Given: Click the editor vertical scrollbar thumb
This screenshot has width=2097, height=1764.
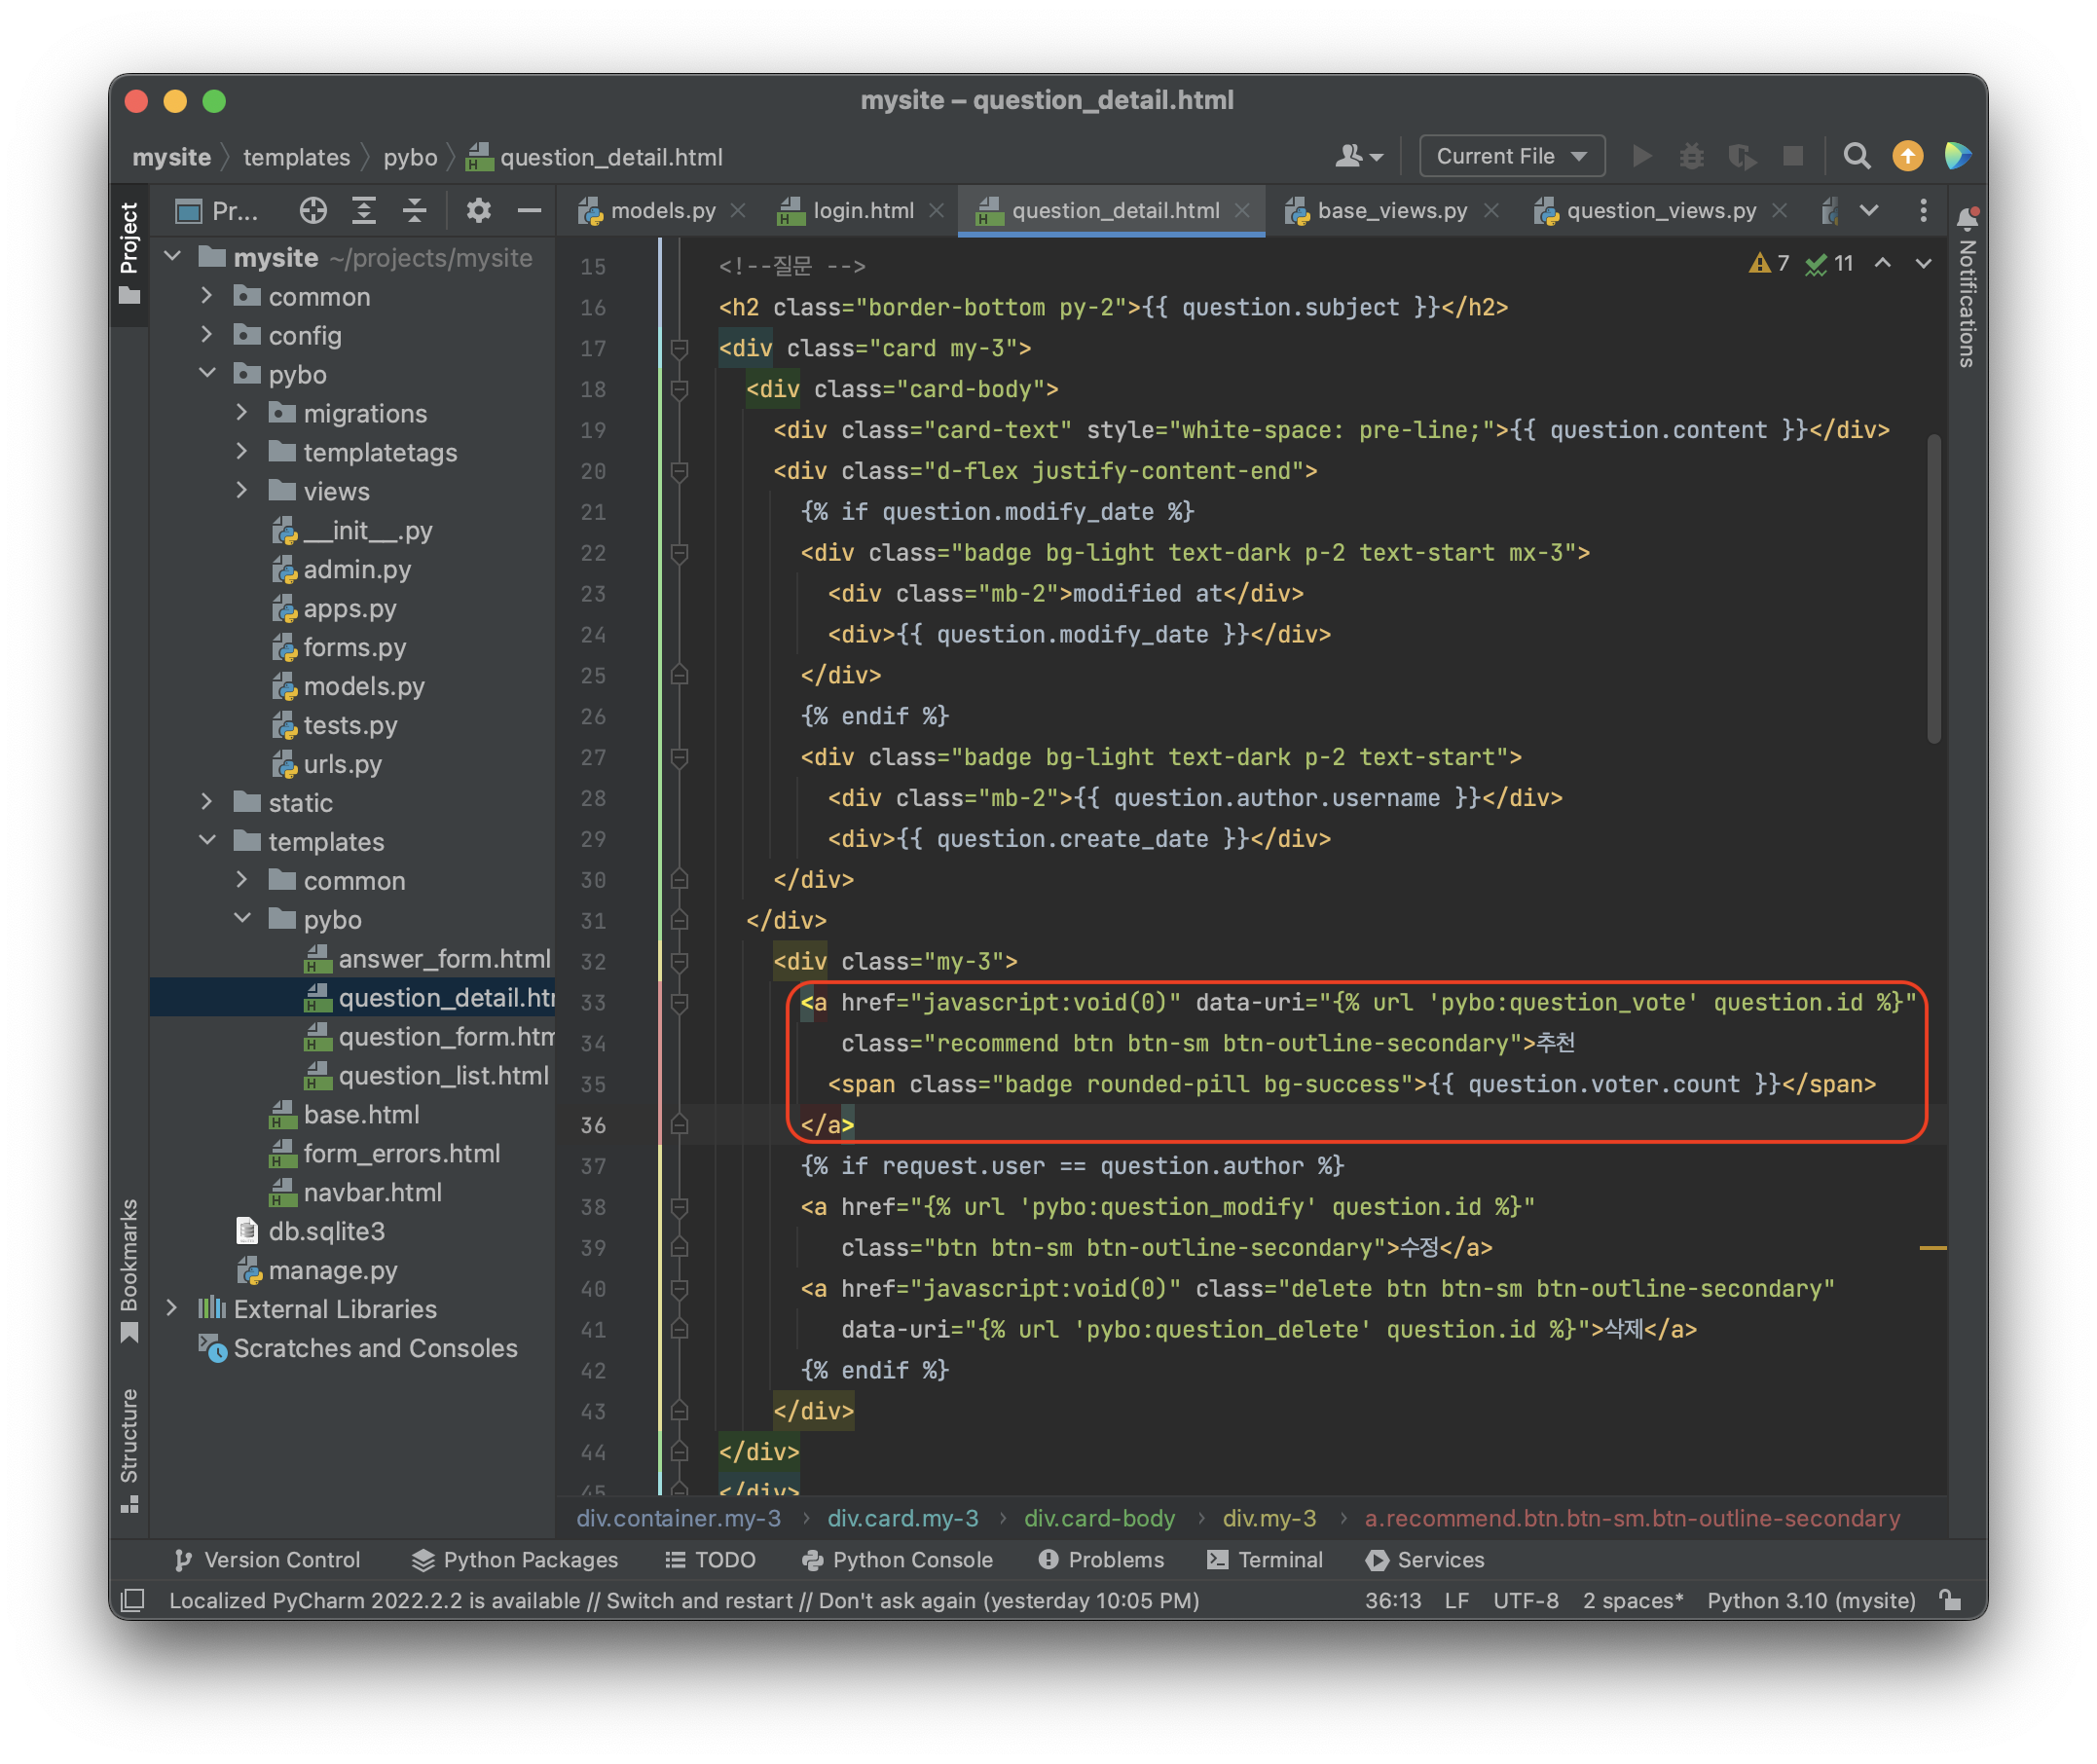Looking at the screenshot, I should 1933,588.
